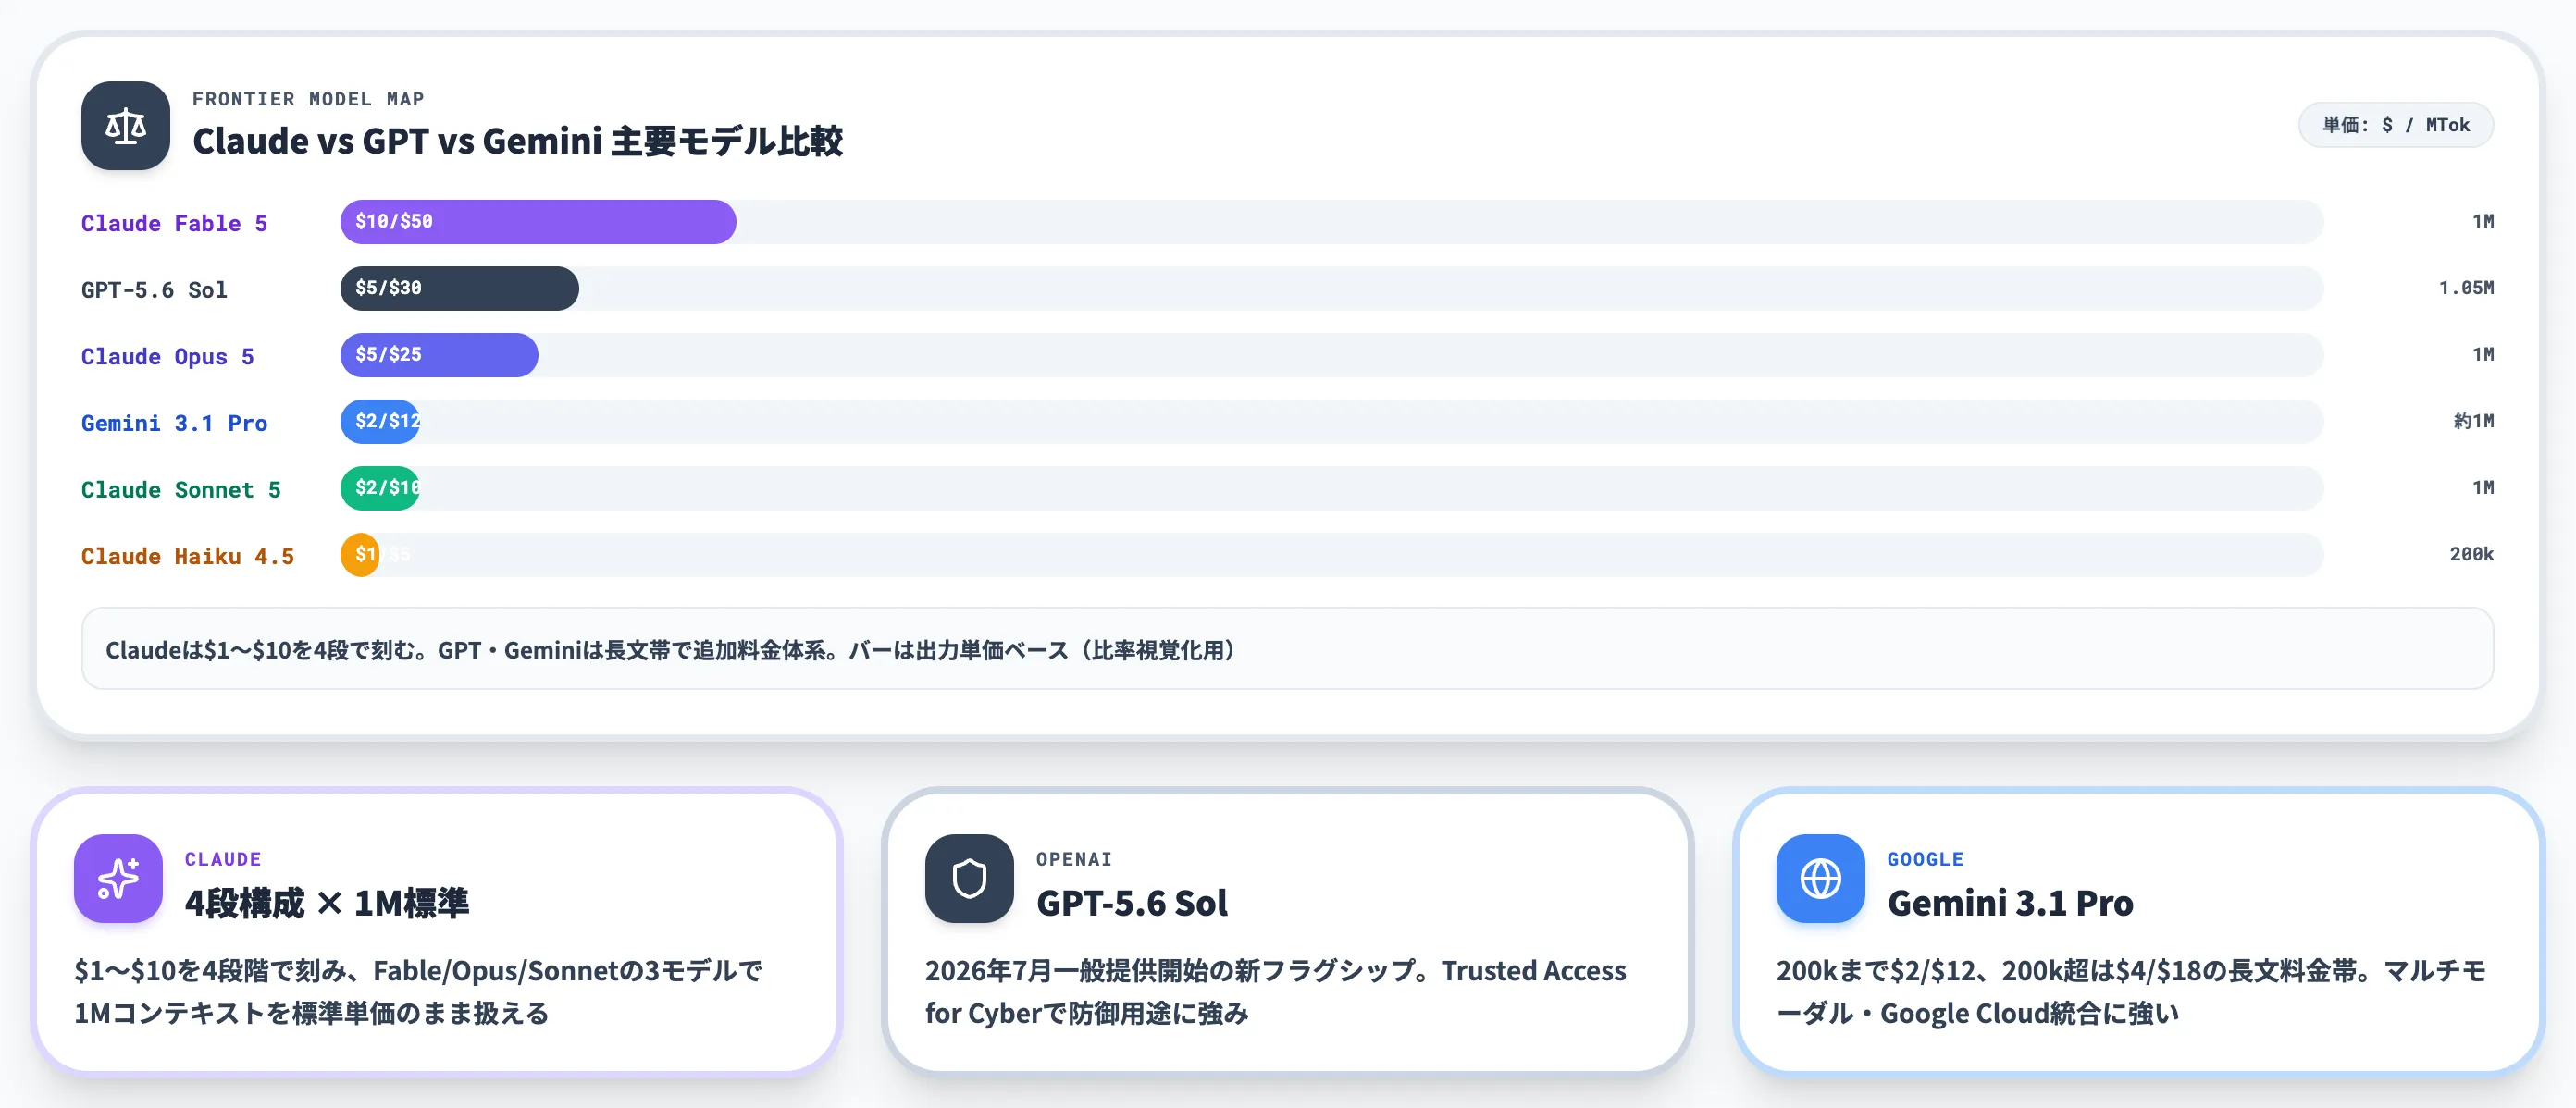Viewport: 2576px width, 1108px height.
Task: Click the CLAUDE category label
Action: [x=223, y=859]
